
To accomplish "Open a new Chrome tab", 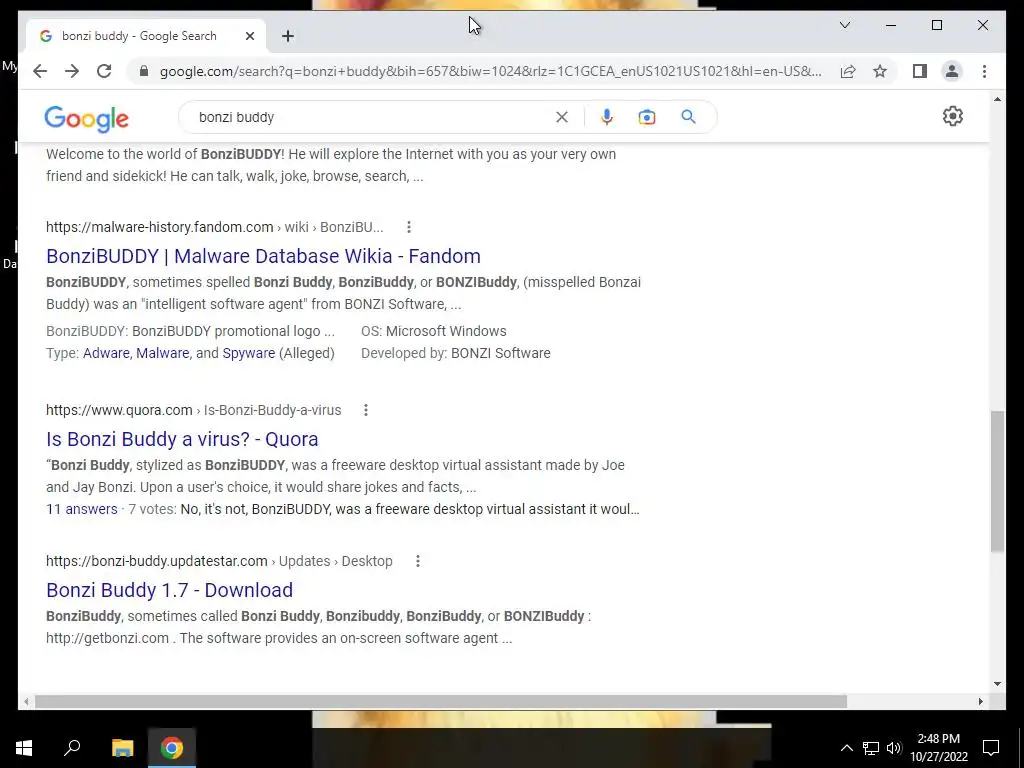I will [288, 36].
